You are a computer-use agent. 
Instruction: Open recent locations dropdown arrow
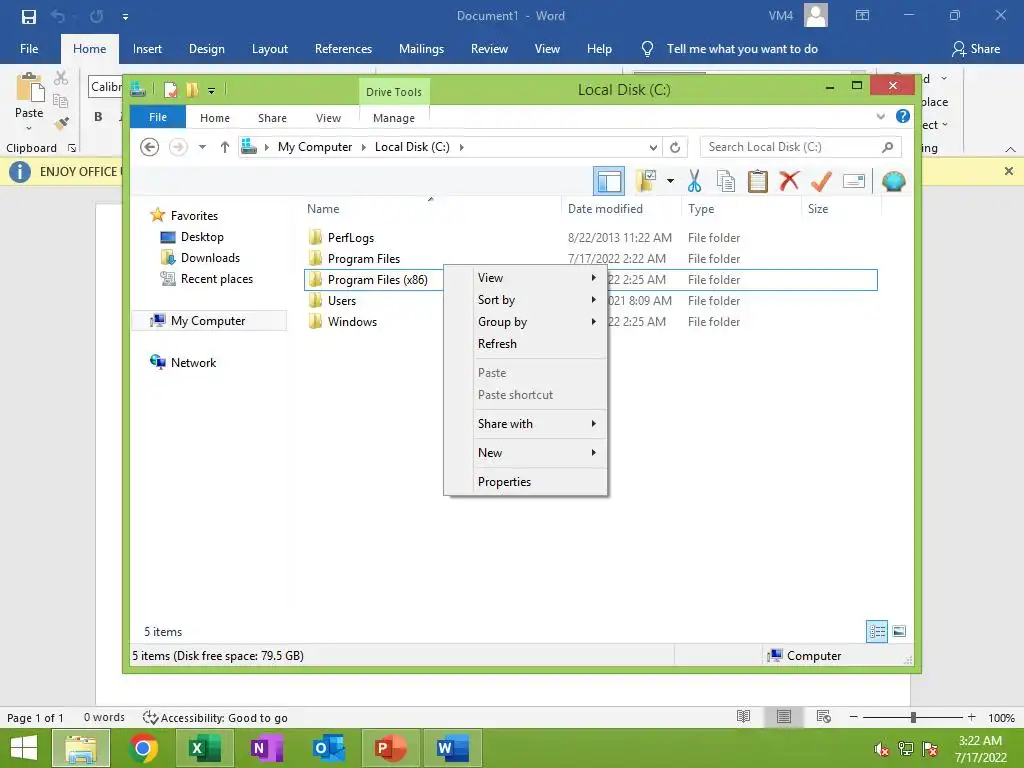[202, 147]
